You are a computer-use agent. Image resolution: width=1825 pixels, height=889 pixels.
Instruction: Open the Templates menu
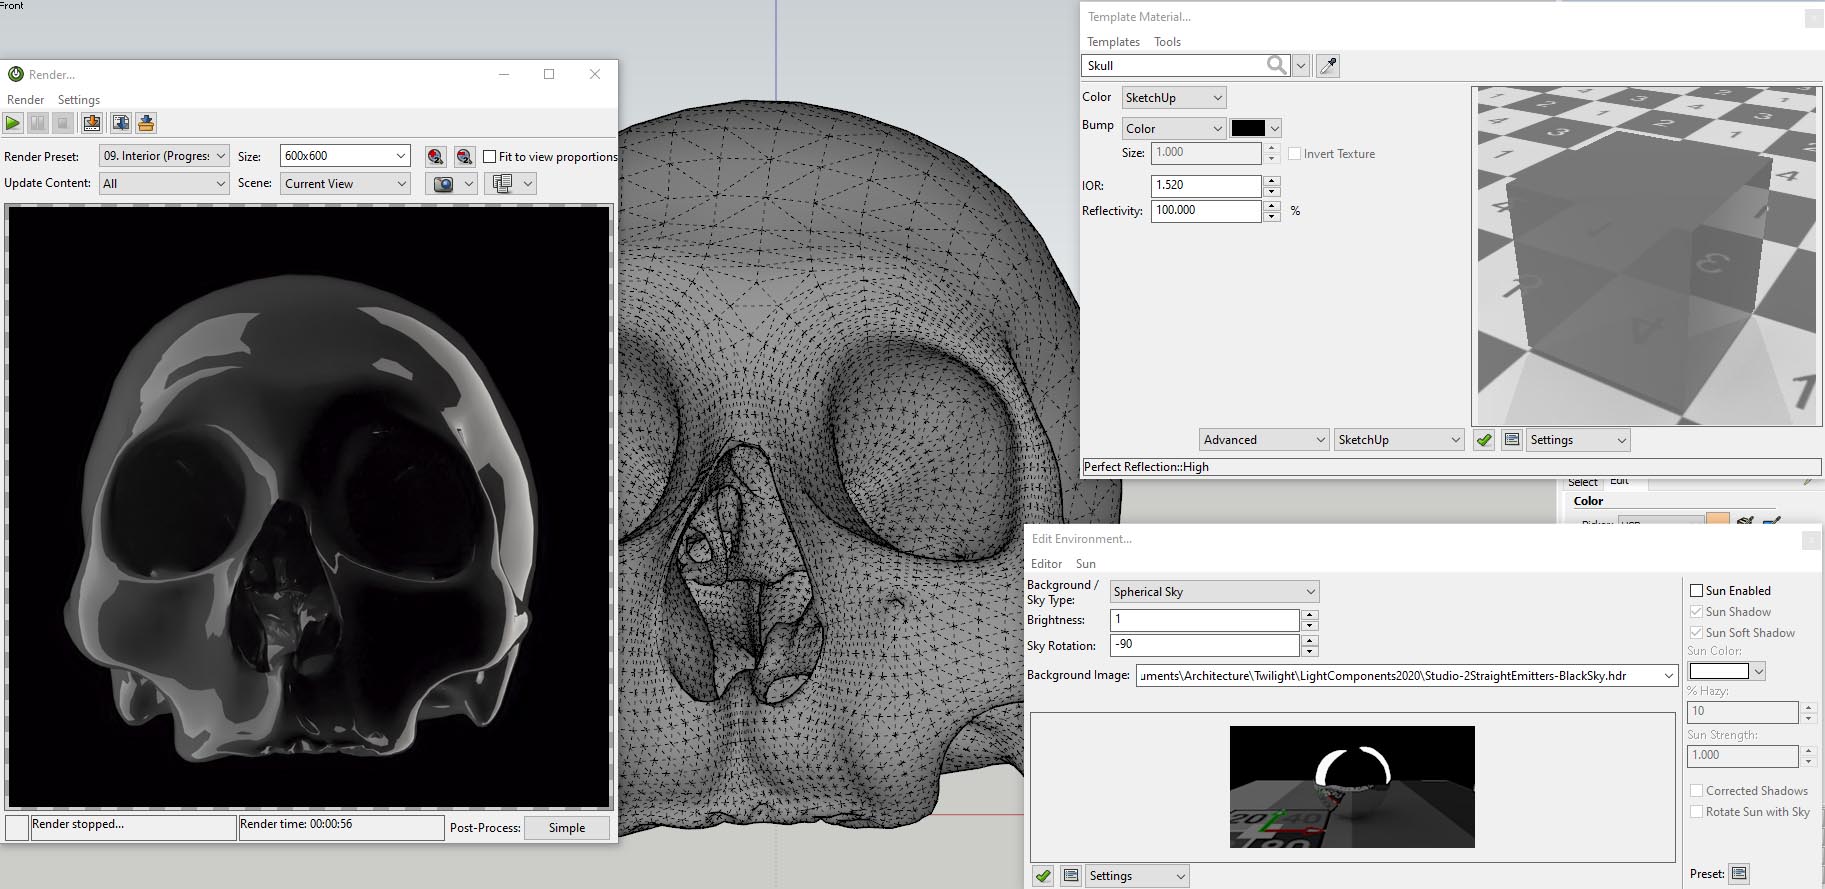click(1113, 42)
